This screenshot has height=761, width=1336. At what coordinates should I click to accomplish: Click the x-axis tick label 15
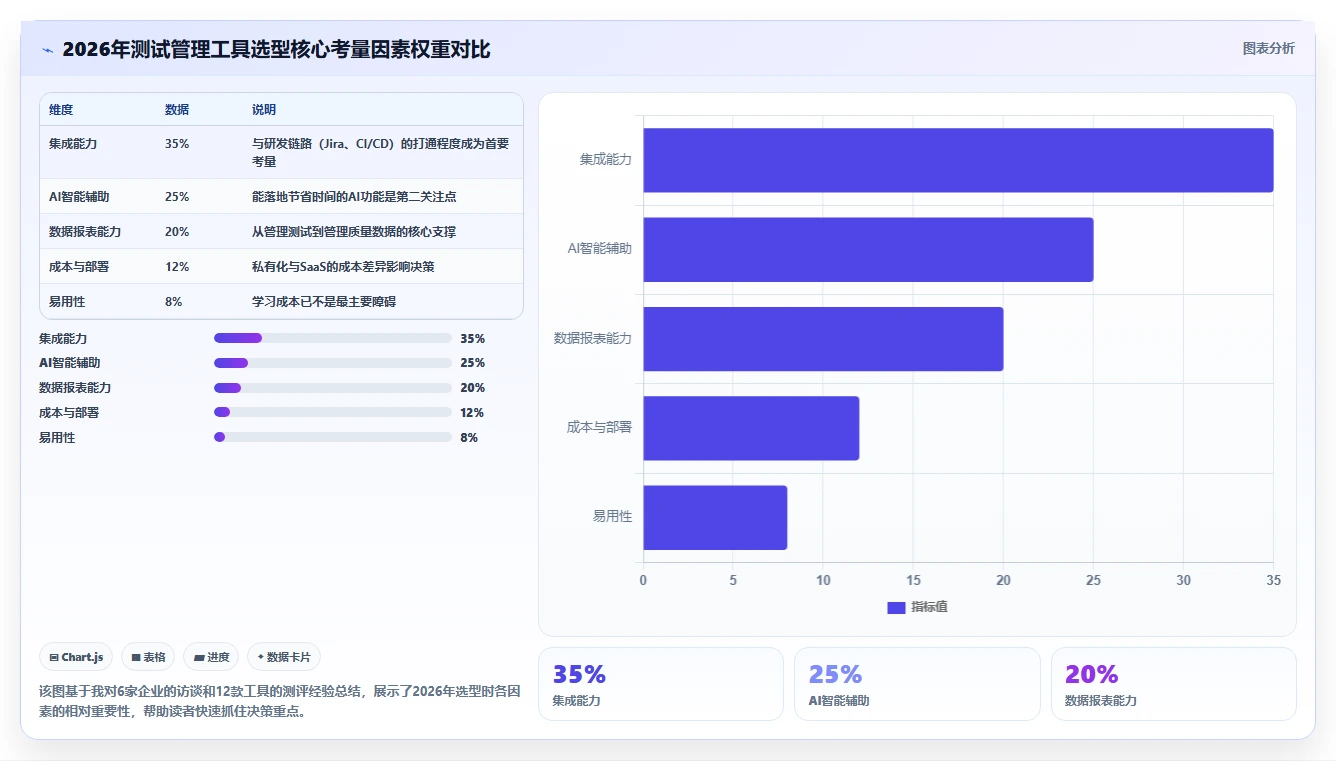pyautogui.click(x=913, y=581)
